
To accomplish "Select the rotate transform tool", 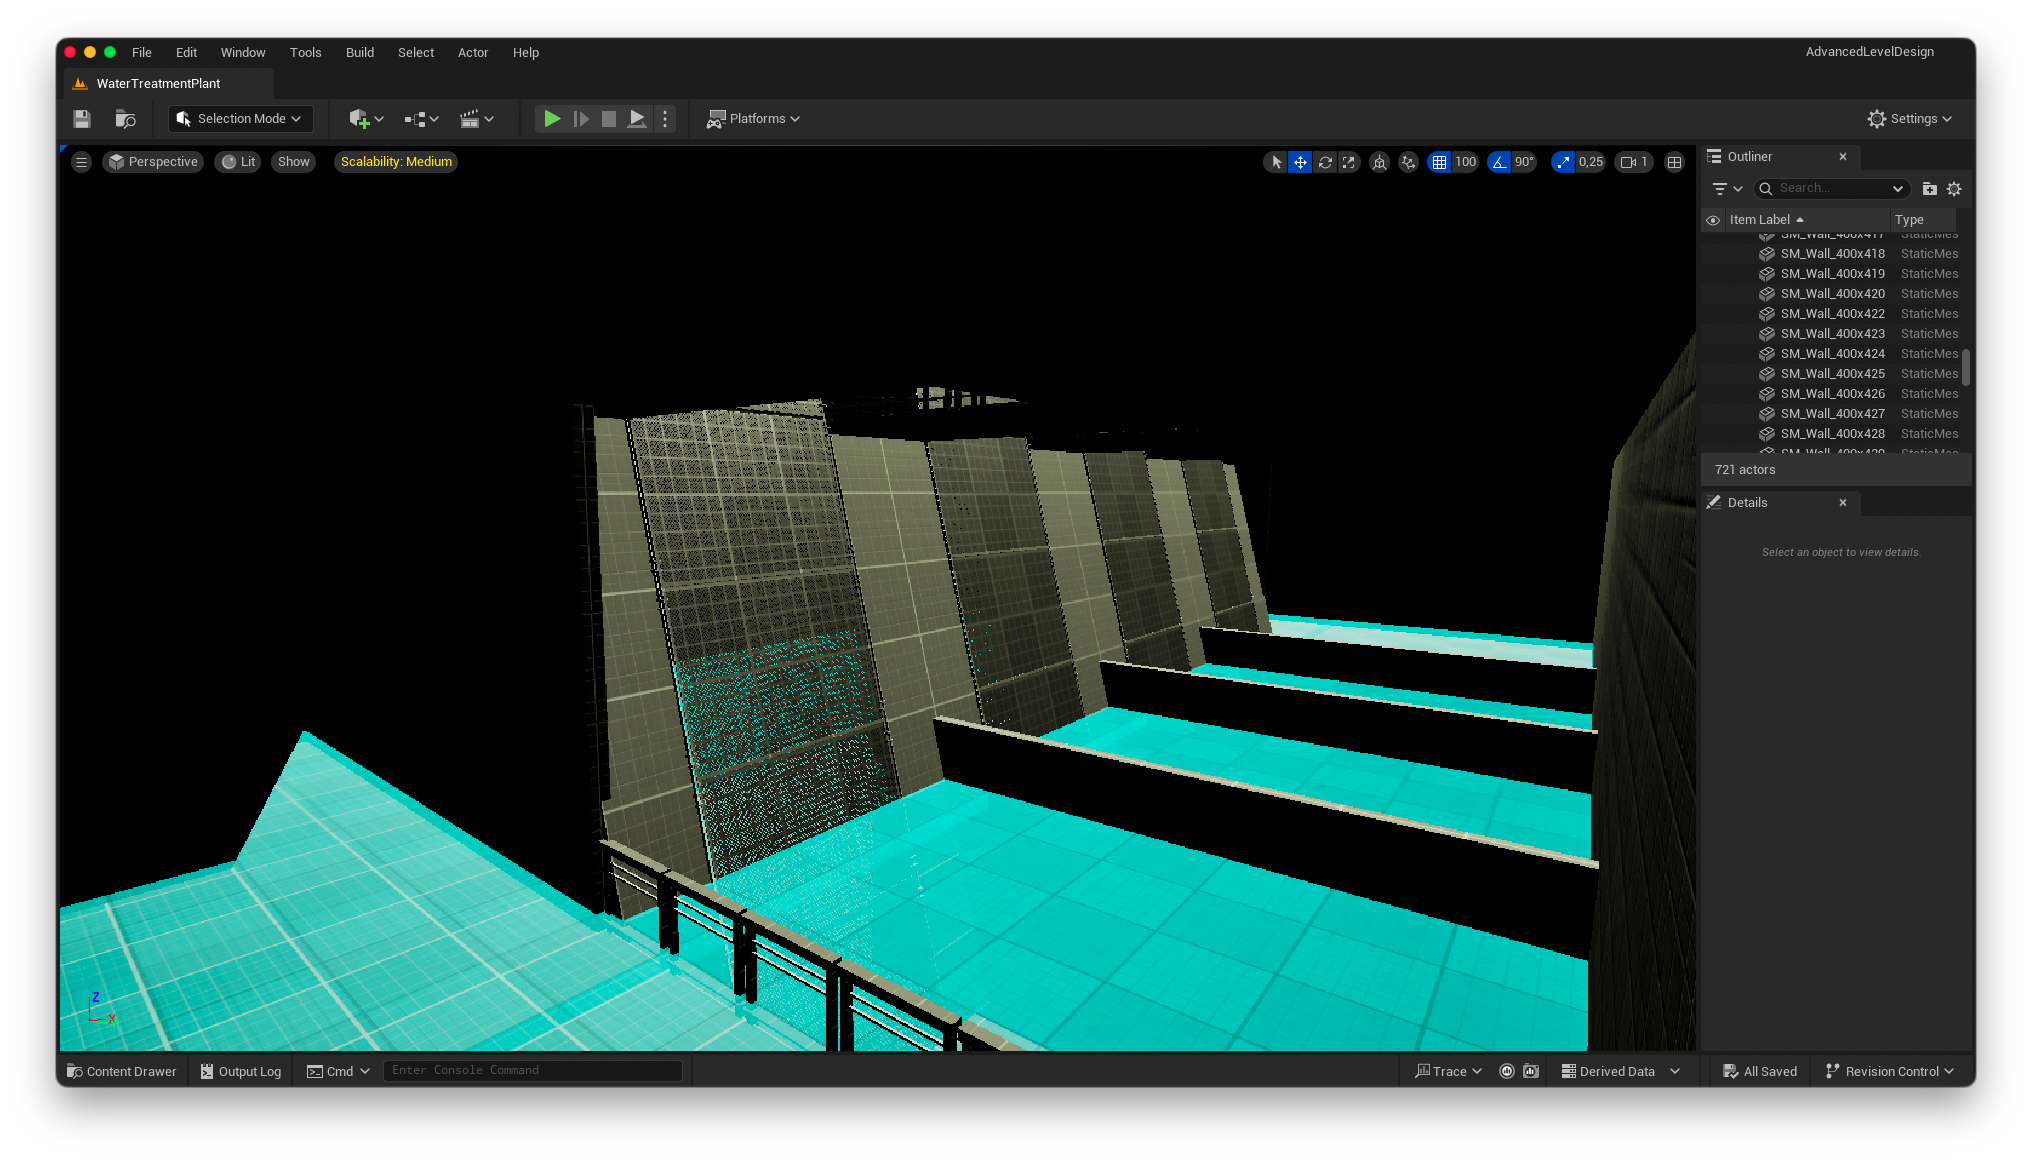I will pyautogui.click(x=1325, y=162).
